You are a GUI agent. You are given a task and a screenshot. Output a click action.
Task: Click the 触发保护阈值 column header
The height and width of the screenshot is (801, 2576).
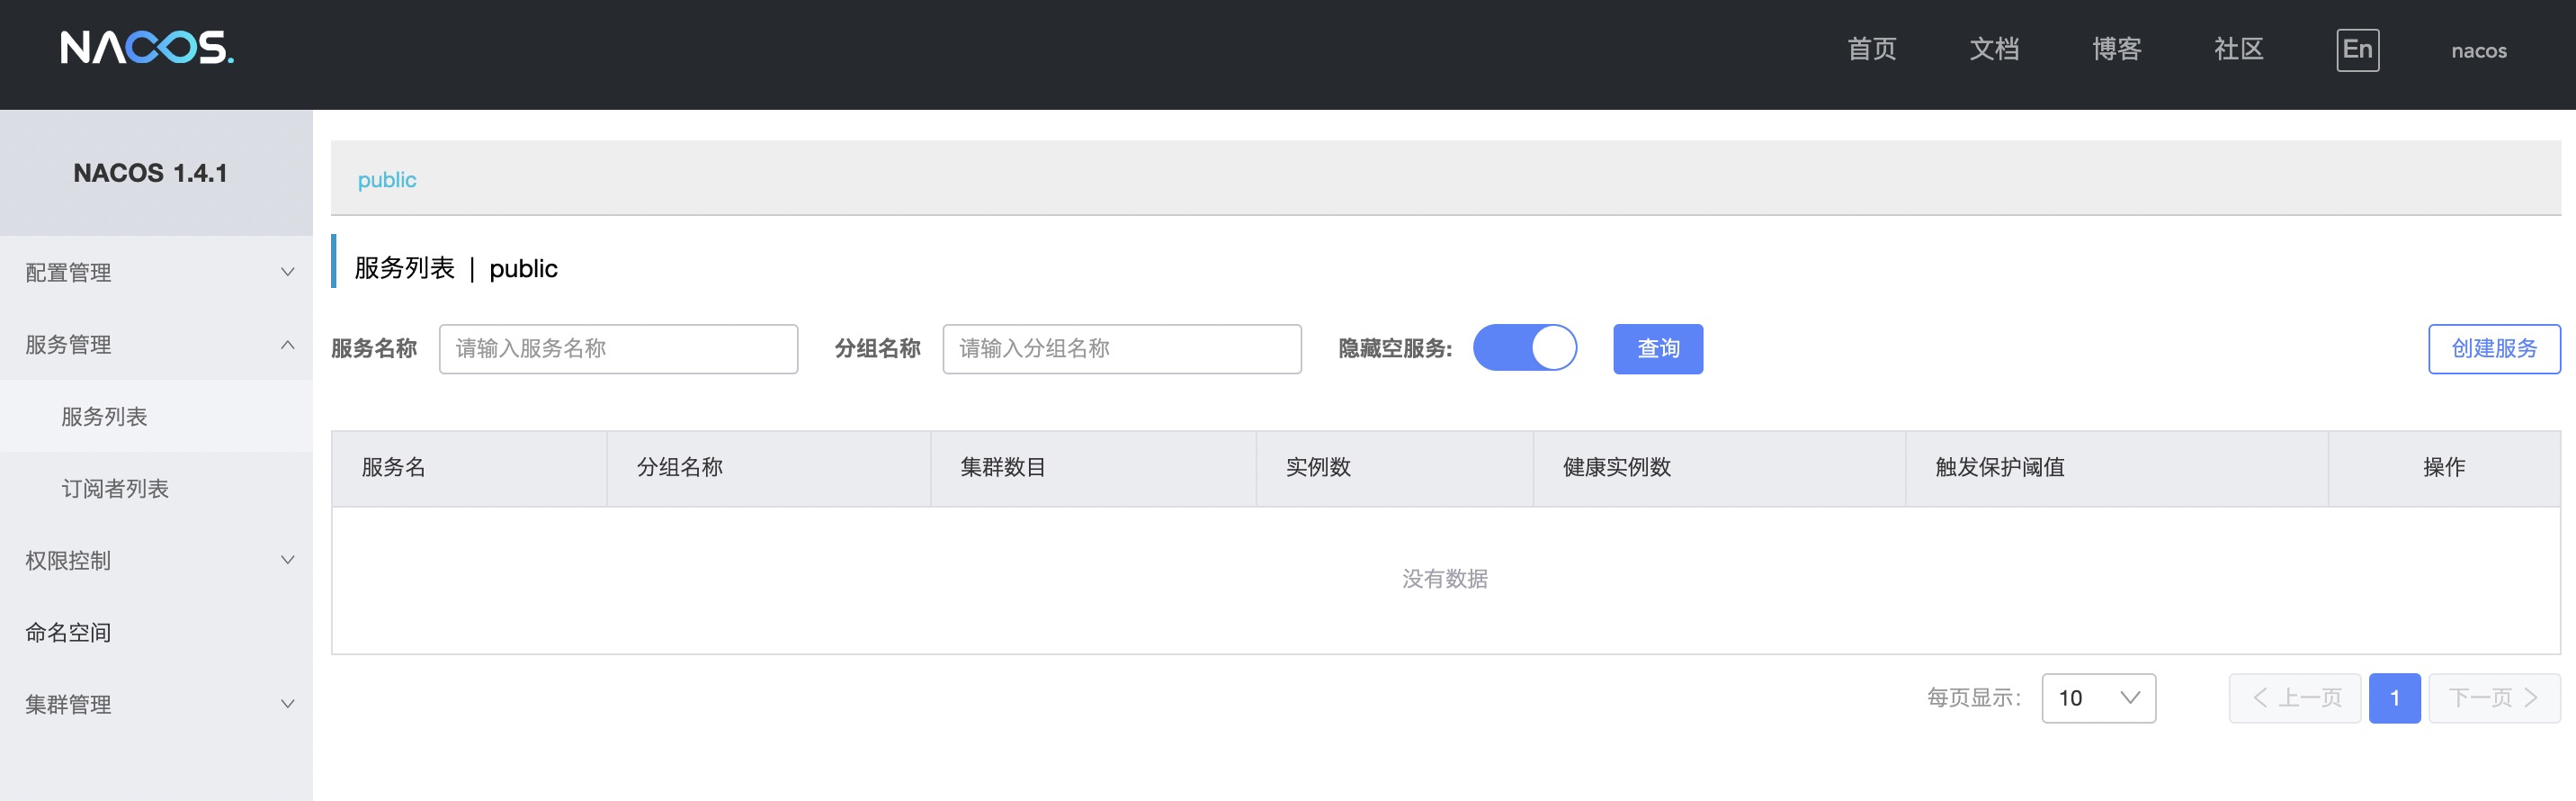(2117, 468)
